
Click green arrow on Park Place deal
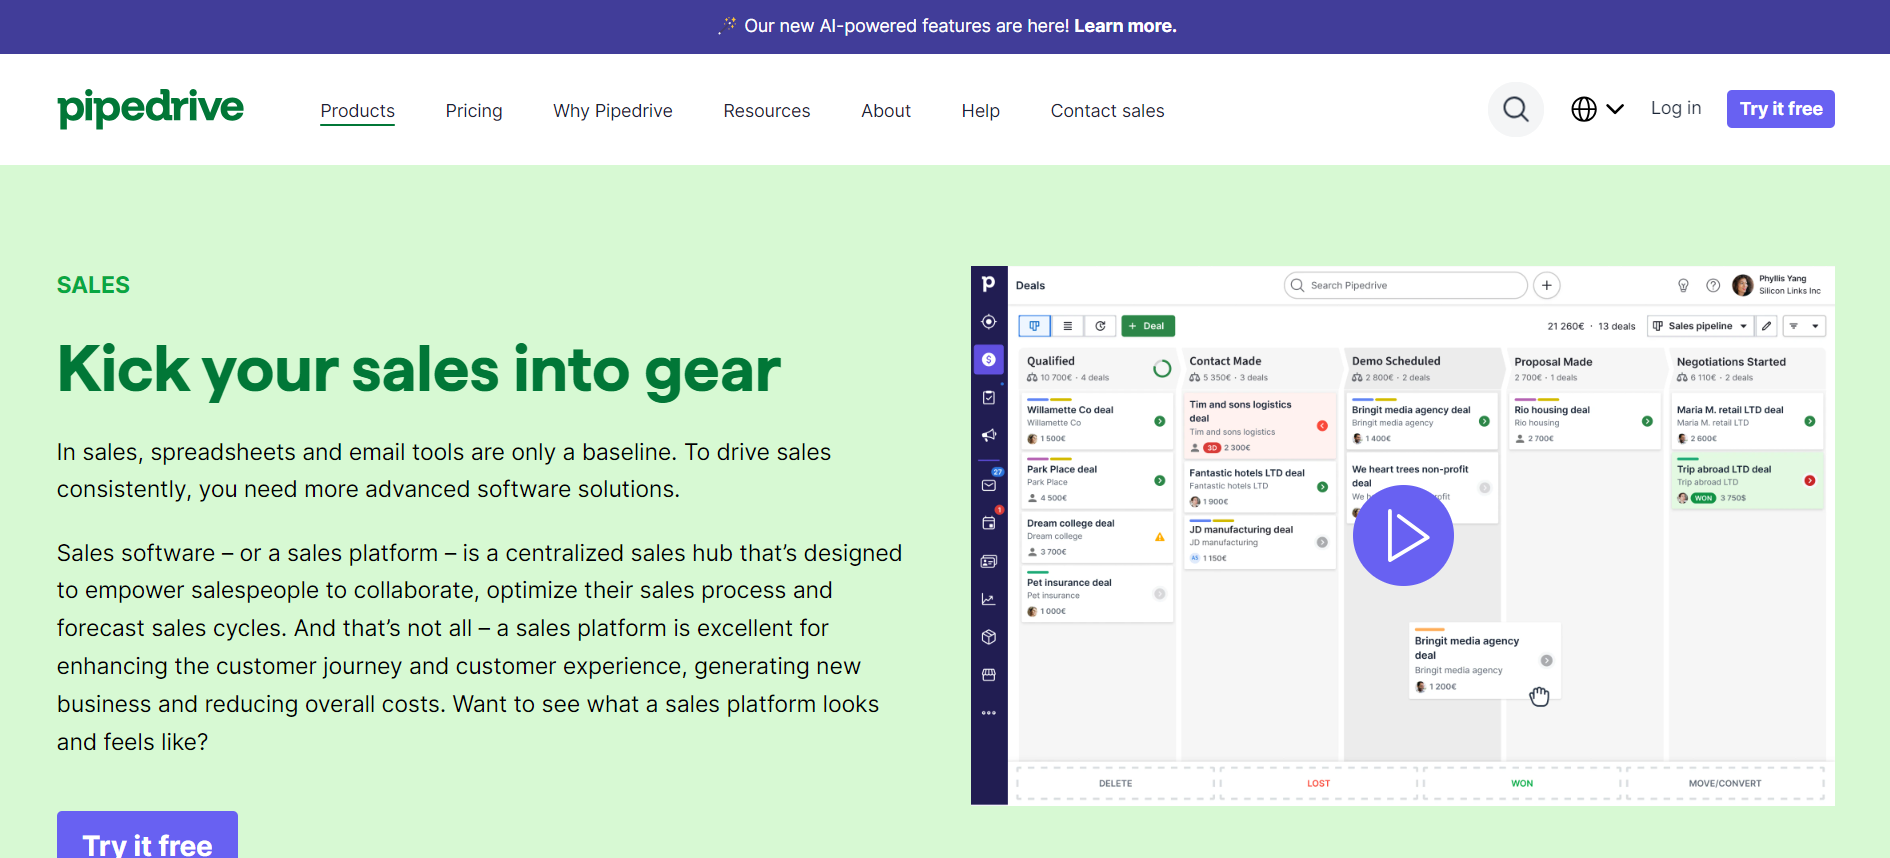click(x=1160, y=480)
